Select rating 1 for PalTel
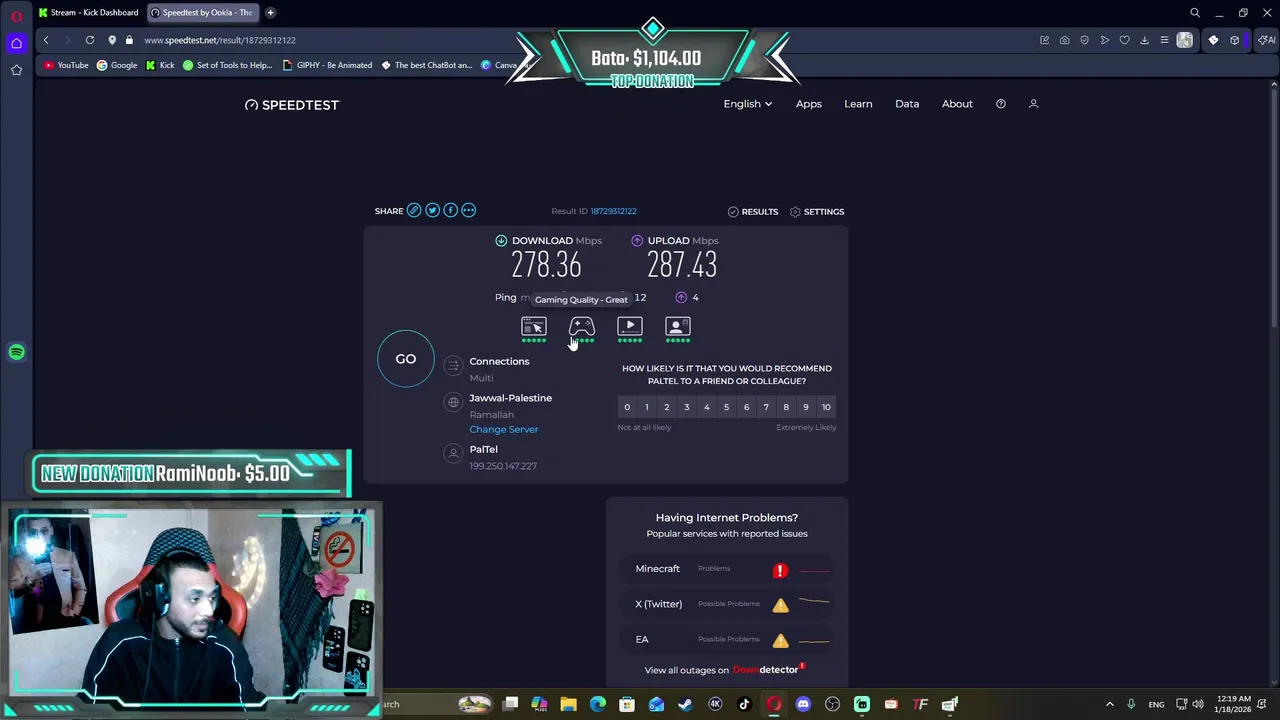This screenshot has height=720, width=1280. (647, 407)
